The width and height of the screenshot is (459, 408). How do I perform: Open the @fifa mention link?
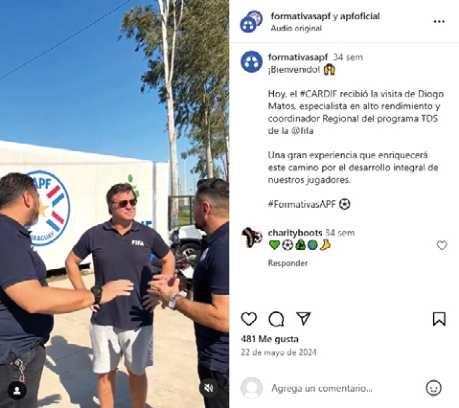point(302,131)
